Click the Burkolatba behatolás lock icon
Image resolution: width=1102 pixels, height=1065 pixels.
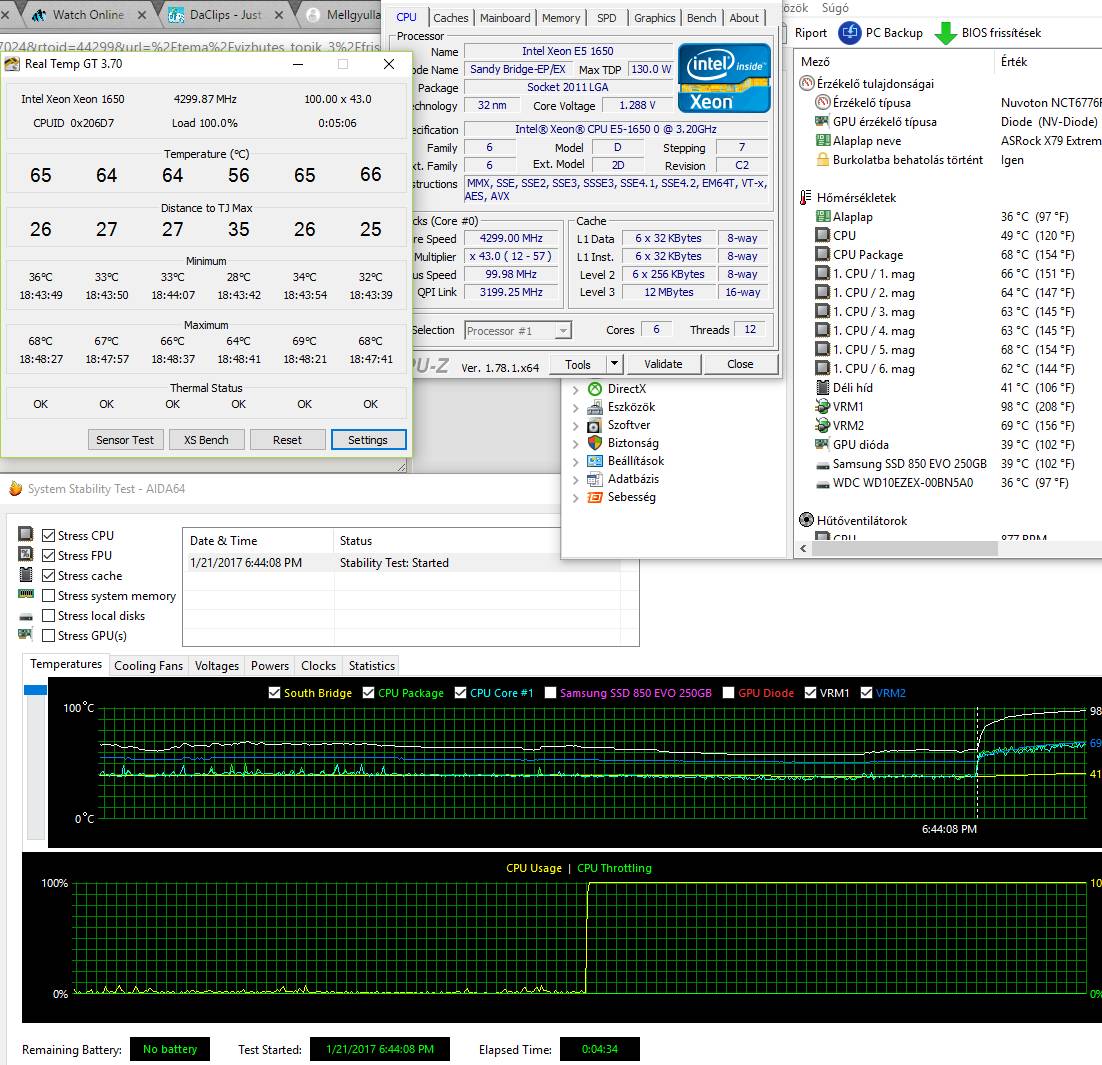(x=822, y=160)
